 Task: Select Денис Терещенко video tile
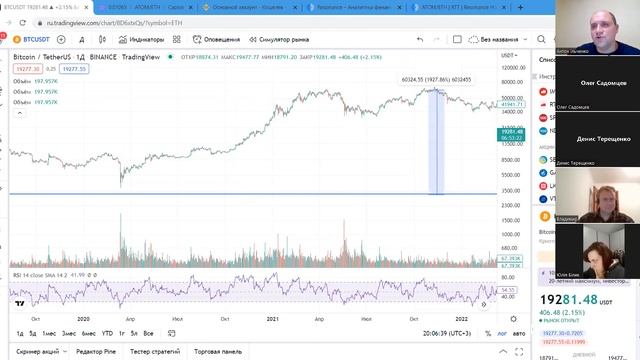598,139
